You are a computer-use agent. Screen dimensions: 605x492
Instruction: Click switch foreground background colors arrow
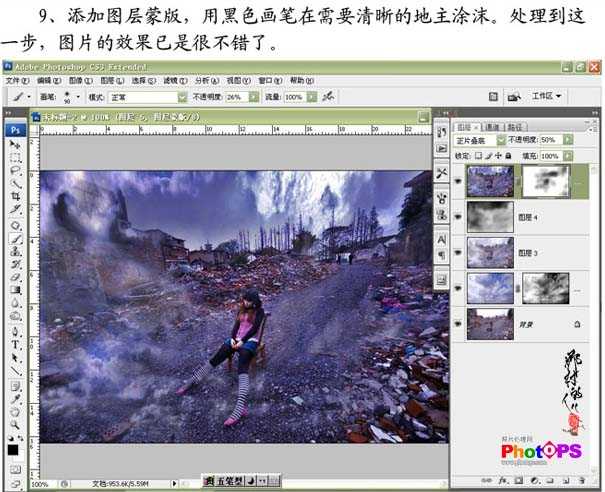point(20,439)
